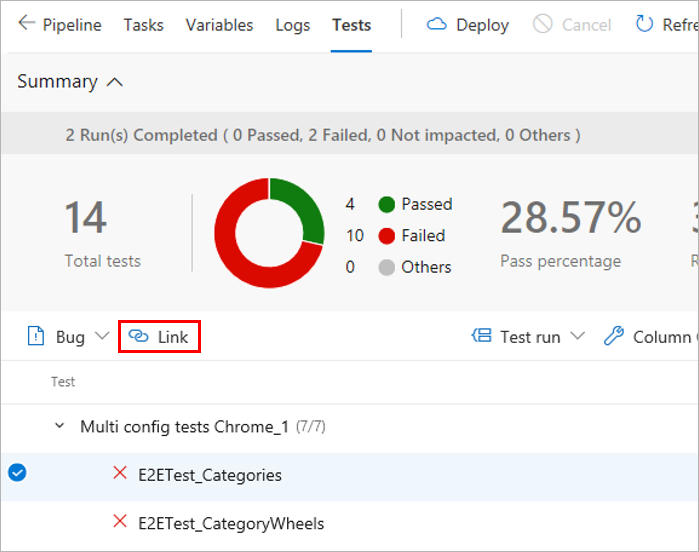Click the Bug button label

tap(70, 338)
